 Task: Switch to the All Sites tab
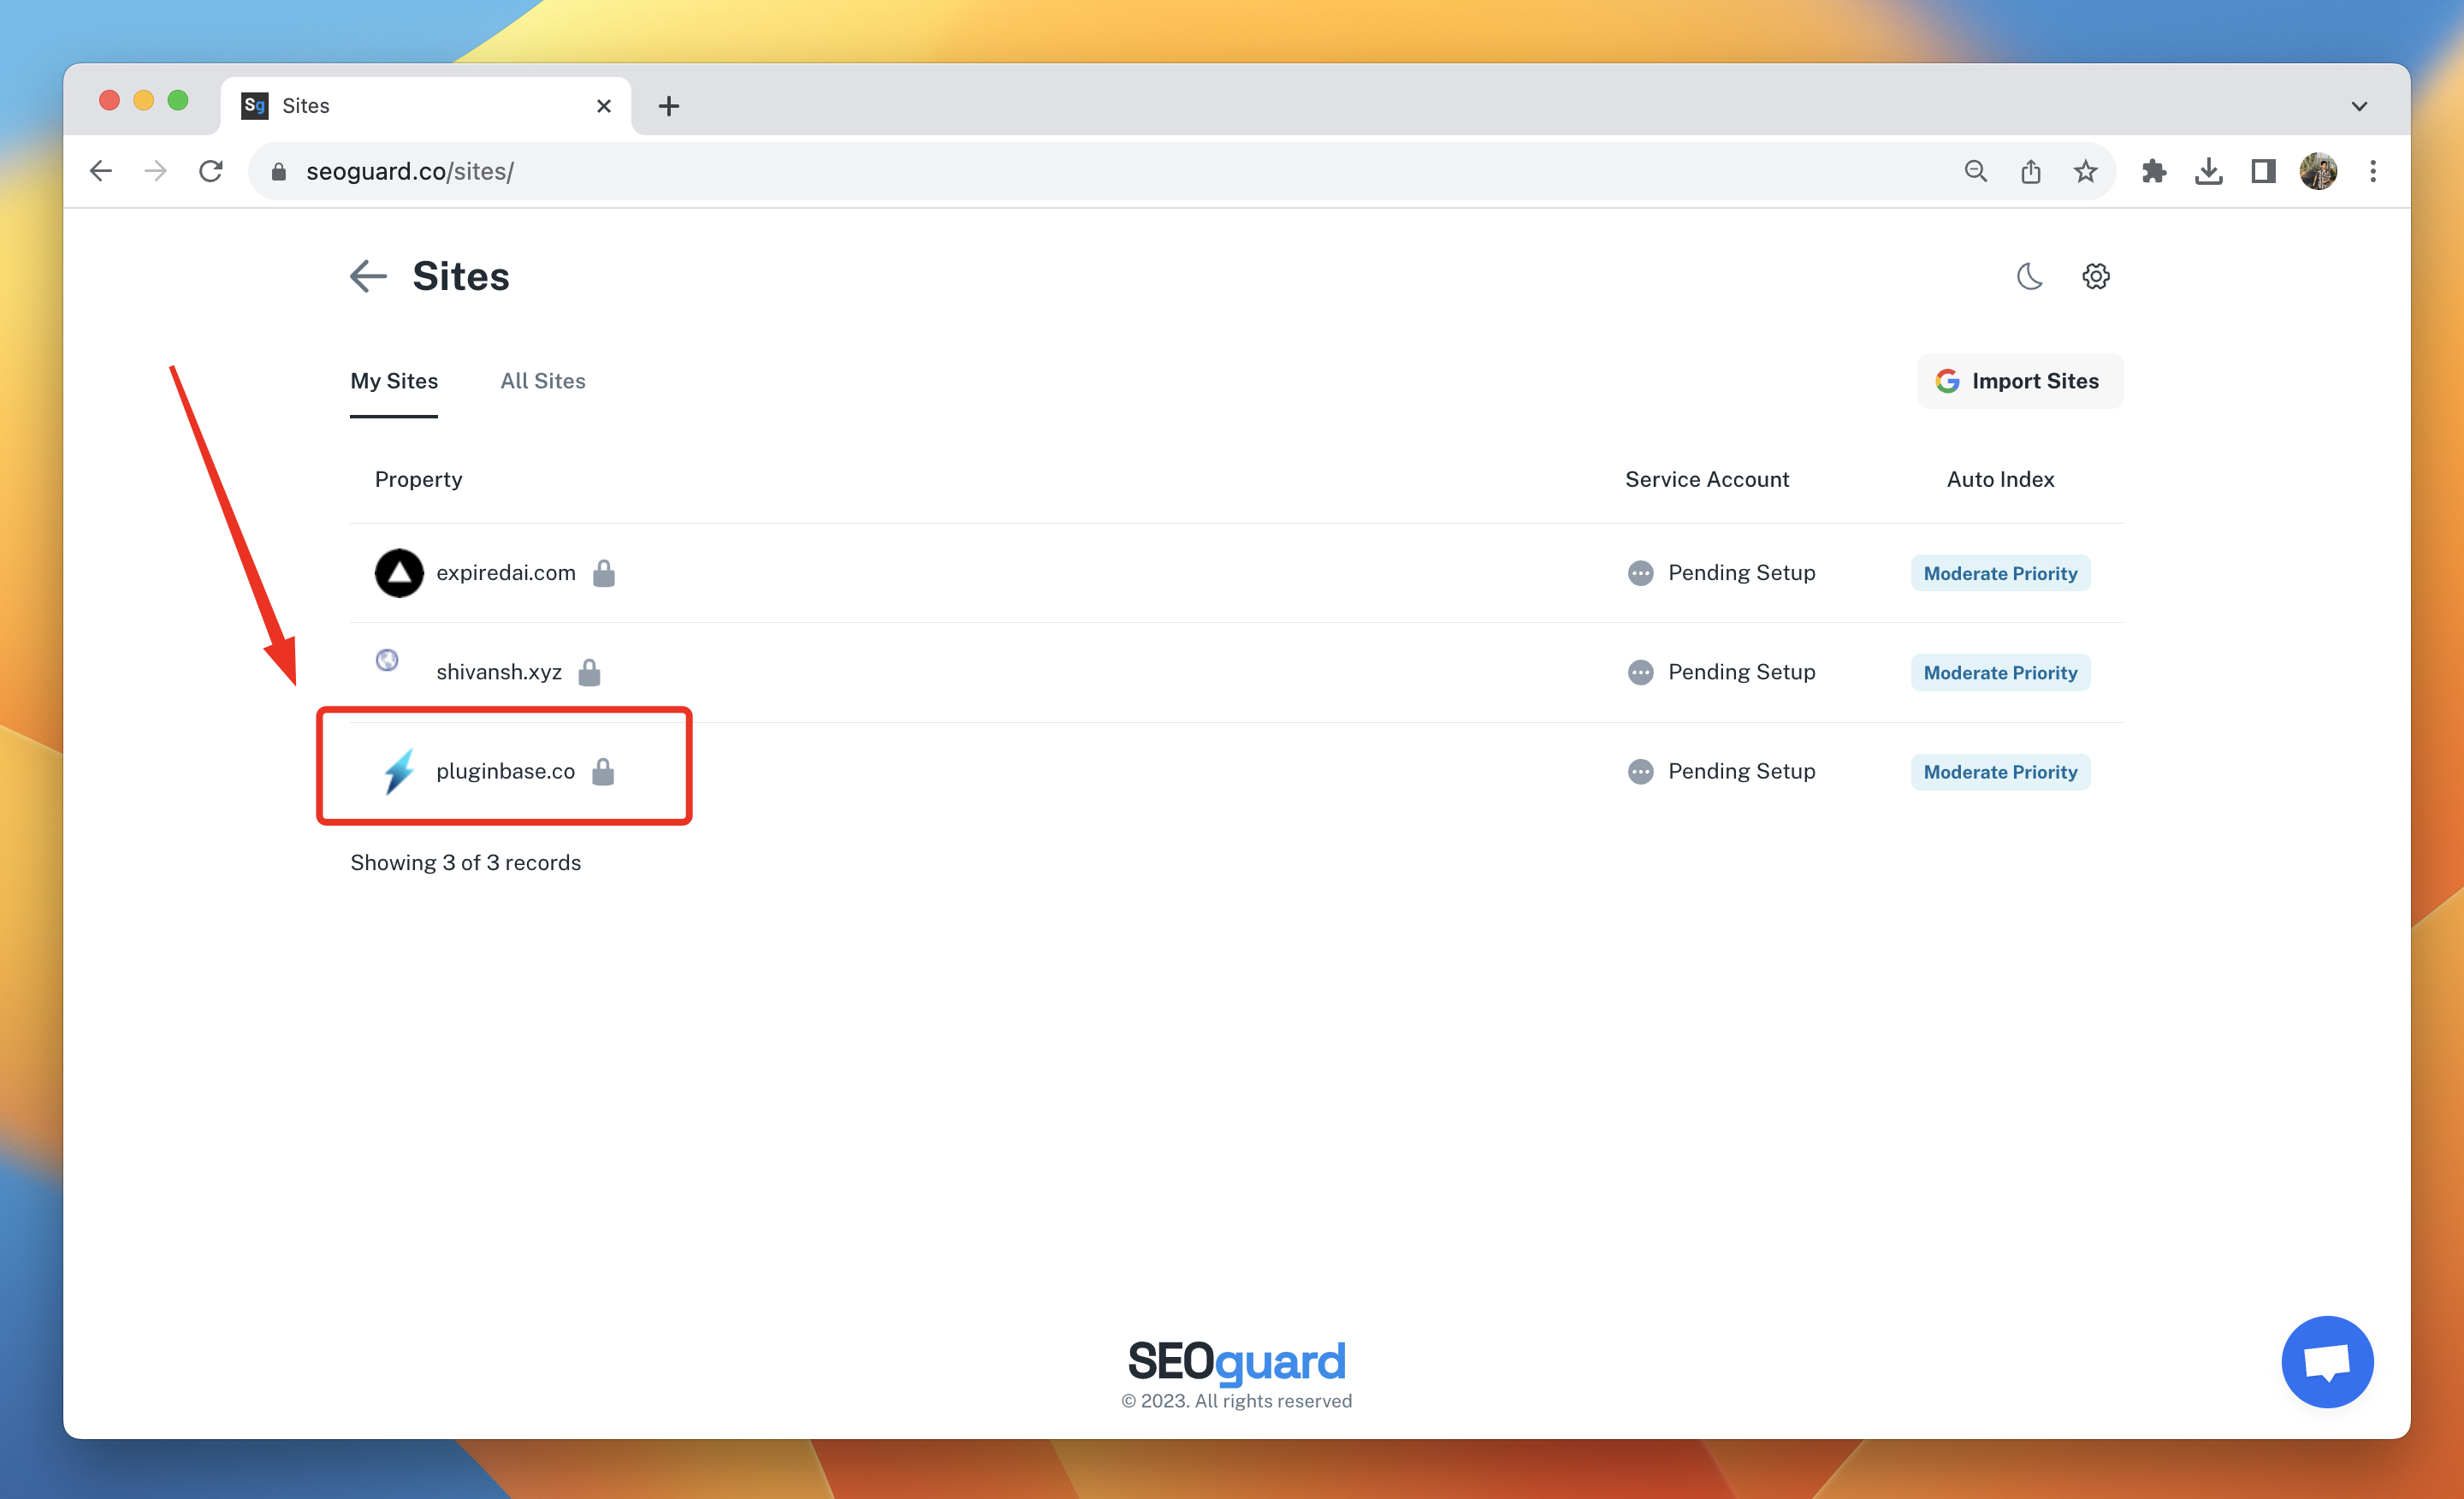(542, 381)
